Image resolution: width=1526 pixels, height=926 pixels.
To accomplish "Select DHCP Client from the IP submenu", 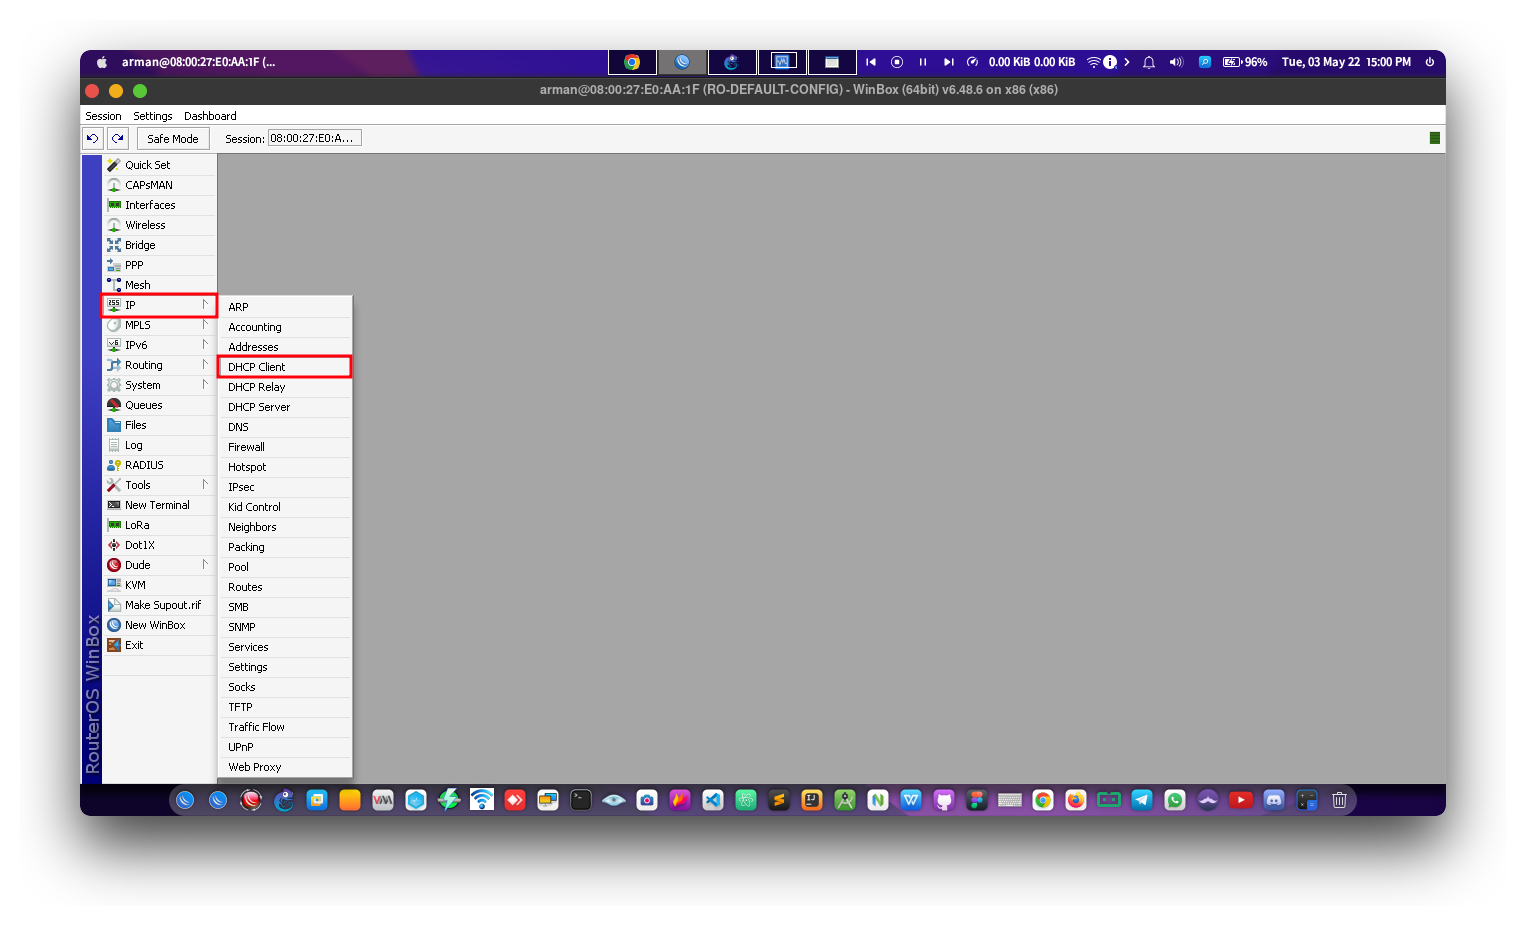I will pyautogui.click(x=258, y=366).
